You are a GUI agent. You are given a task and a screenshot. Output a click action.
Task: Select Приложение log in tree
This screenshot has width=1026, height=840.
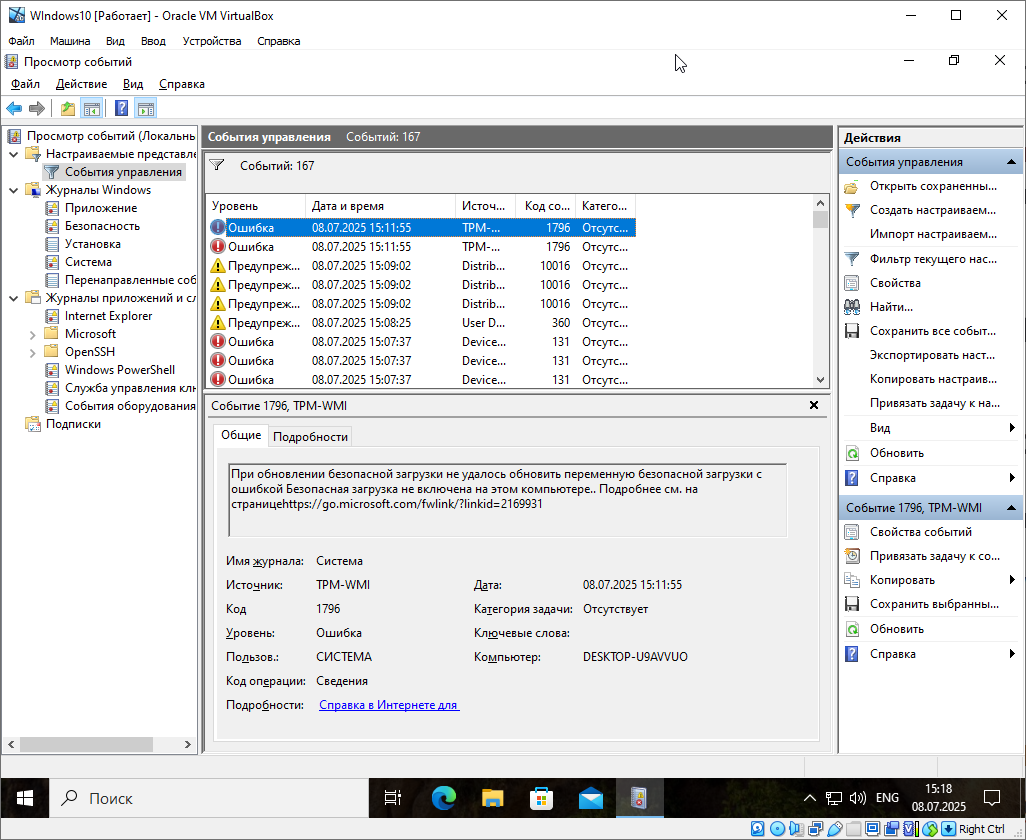[x=101, y=208]
